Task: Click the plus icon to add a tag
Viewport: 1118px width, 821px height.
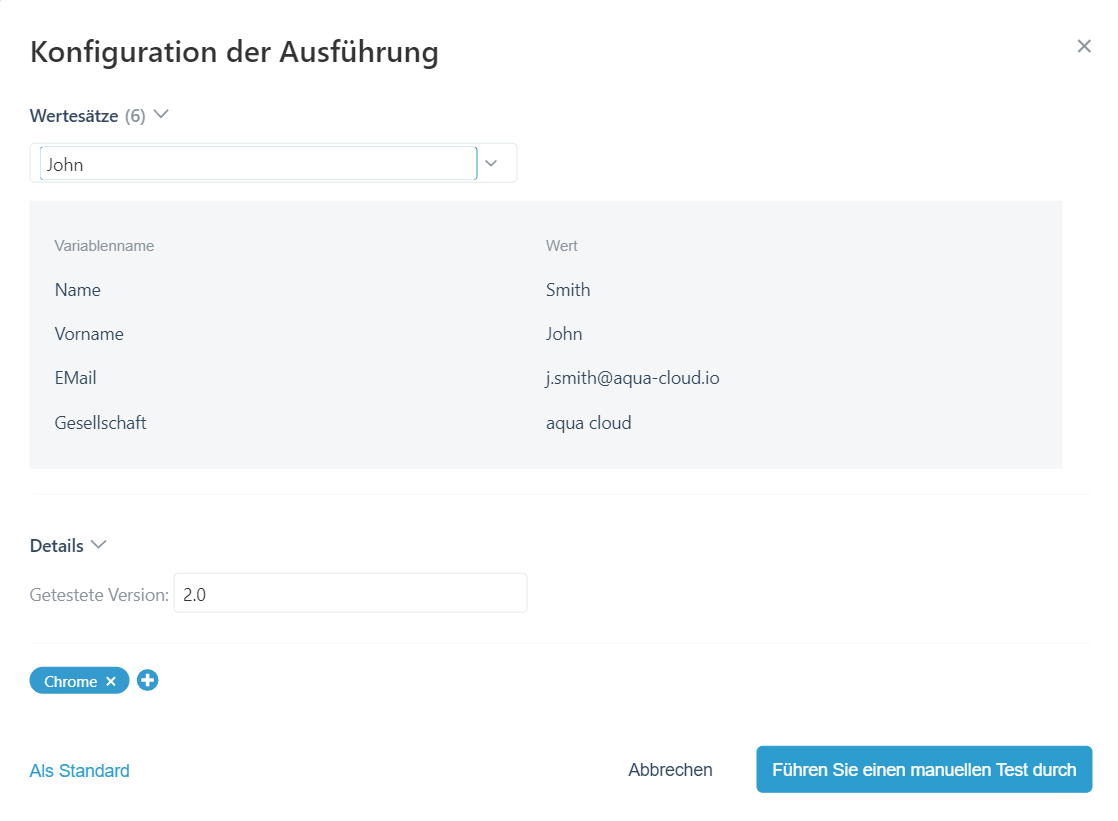Action: tap(148, 681)
